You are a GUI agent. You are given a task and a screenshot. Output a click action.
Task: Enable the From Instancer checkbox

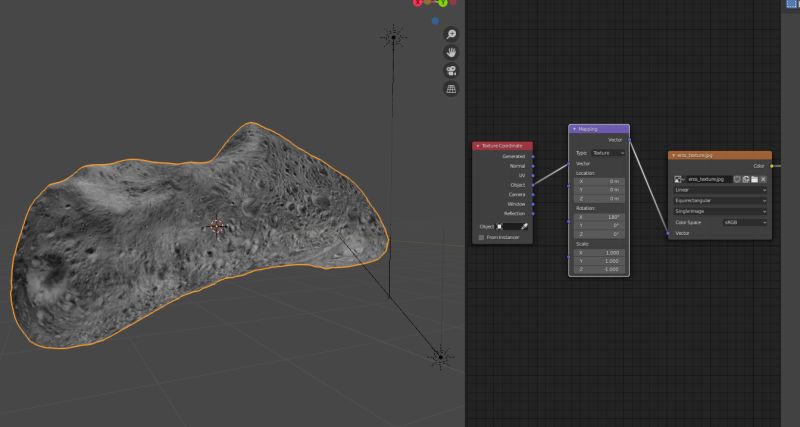pos(481,238)
